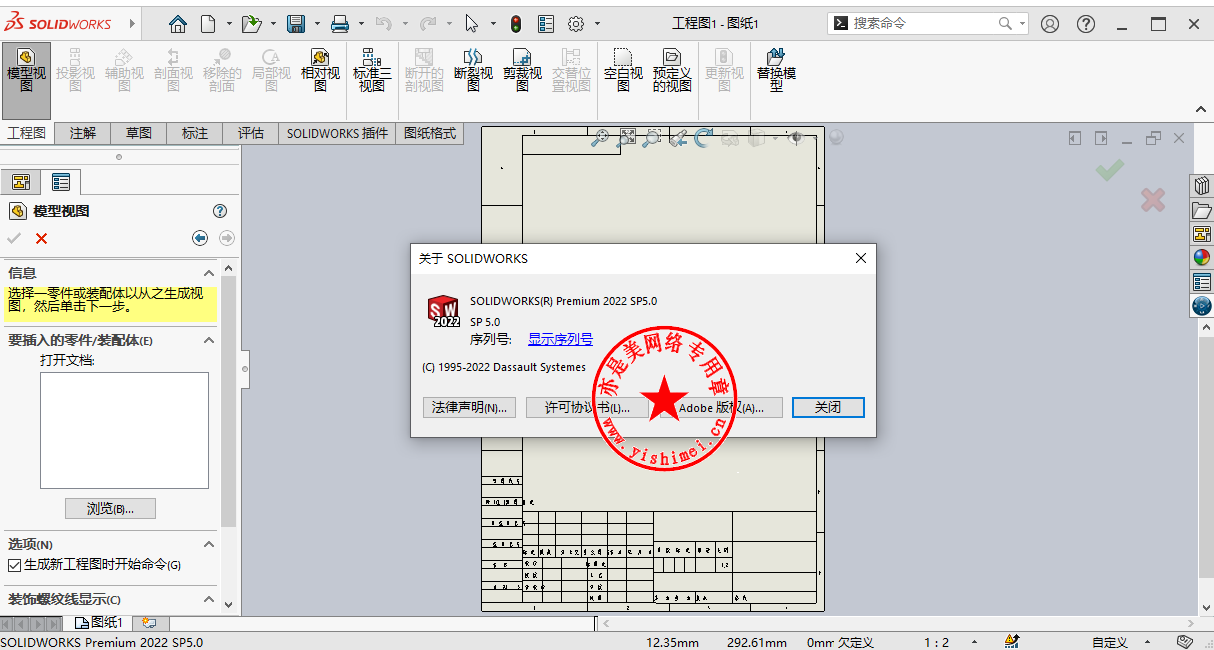Click the Print icon
1214x650 pixels.
point(340,24)
